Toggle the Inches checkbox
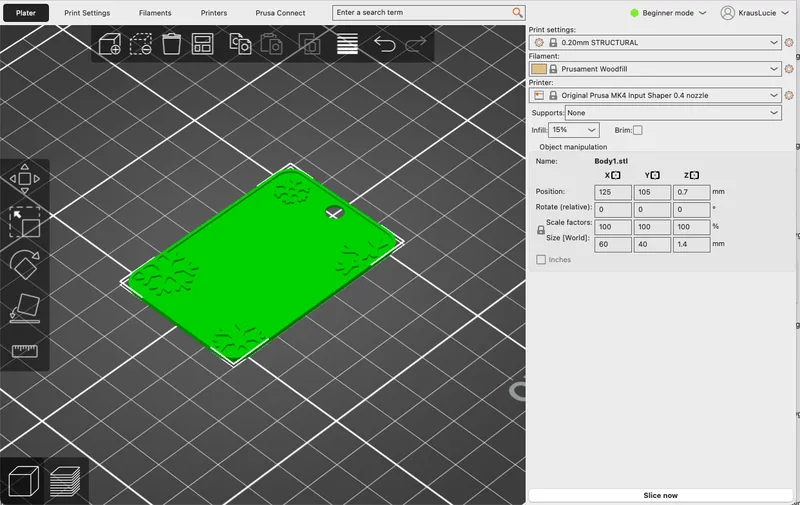Image resolution: width=800 pixels, height=505 pixels. click(x=541, y=260)
